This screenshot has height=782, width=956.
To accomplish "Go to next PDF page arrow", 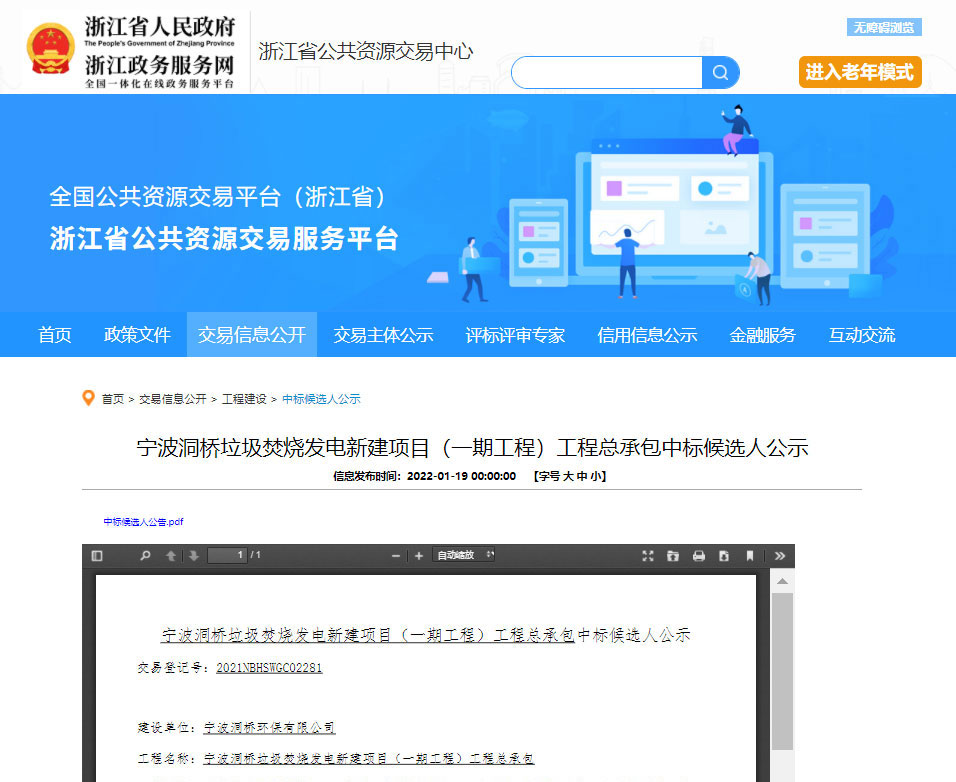I will pyautogui.click(x=193, y=556).
